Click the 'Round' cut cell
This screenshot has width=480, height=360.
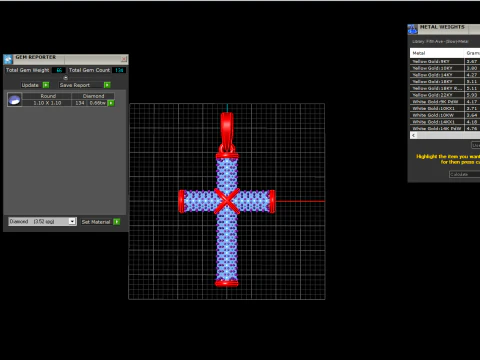pyautogui.click(x=48, y=96)
